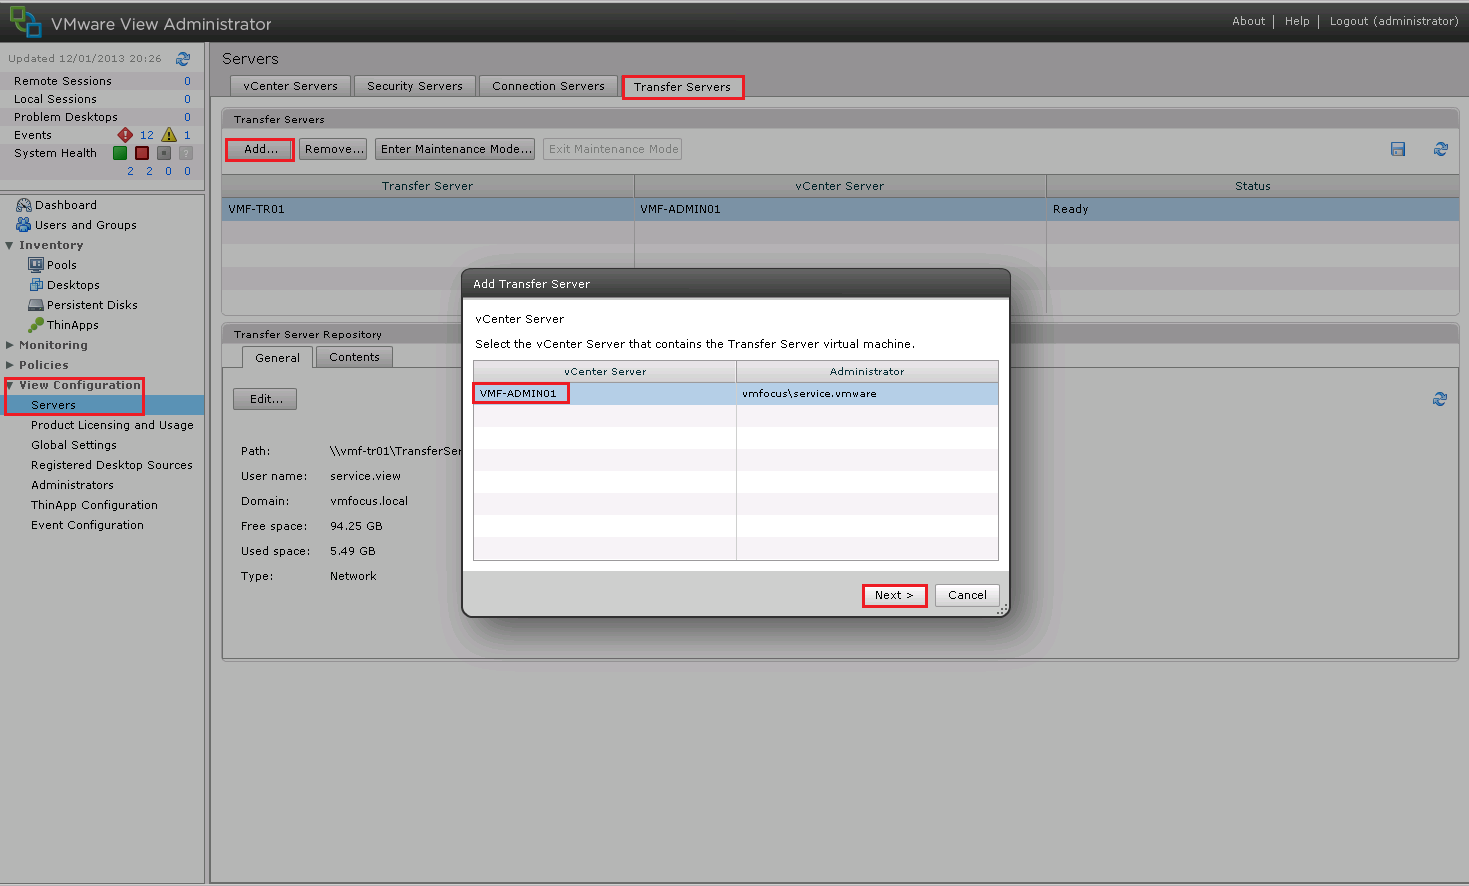Refresh the Transfer Server Repository panel
The height and width of the screenshot is (886, 1469).
tap(1440, 399)
